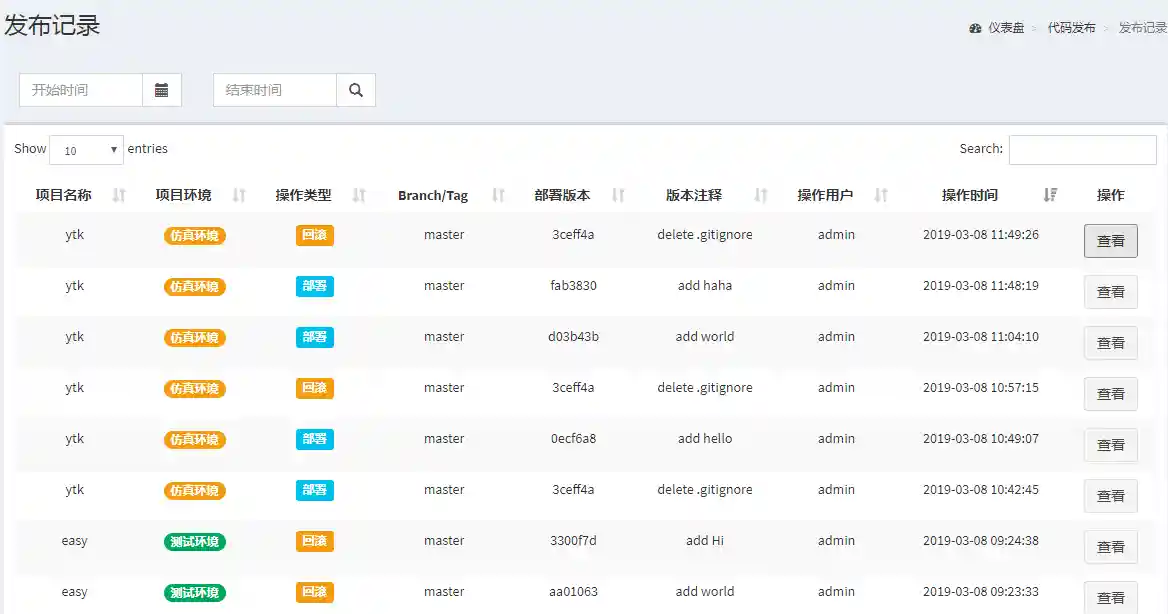Click 部署 badge in fab3830 row
Viewport: 1168px width, 614px height.
click(x=314, y=286)
